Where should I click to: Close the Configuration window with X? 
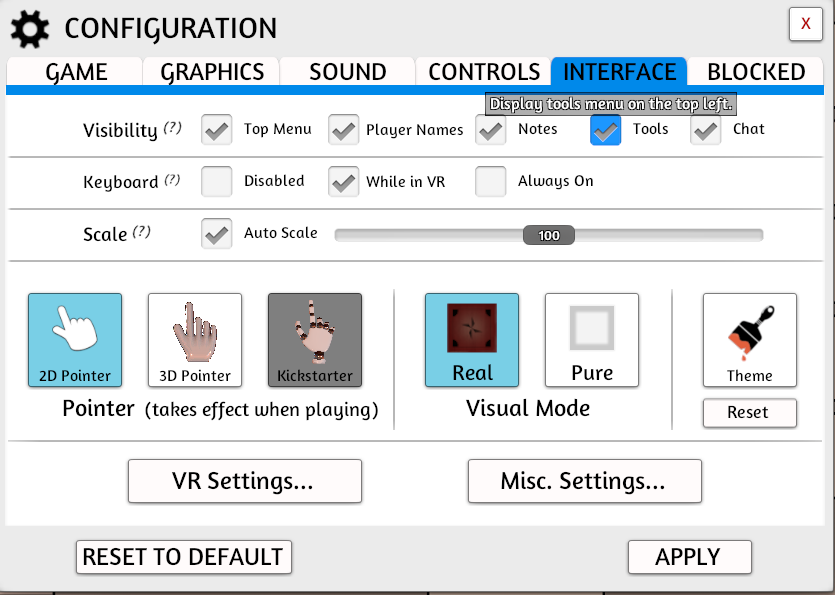[x=806, y=24]
